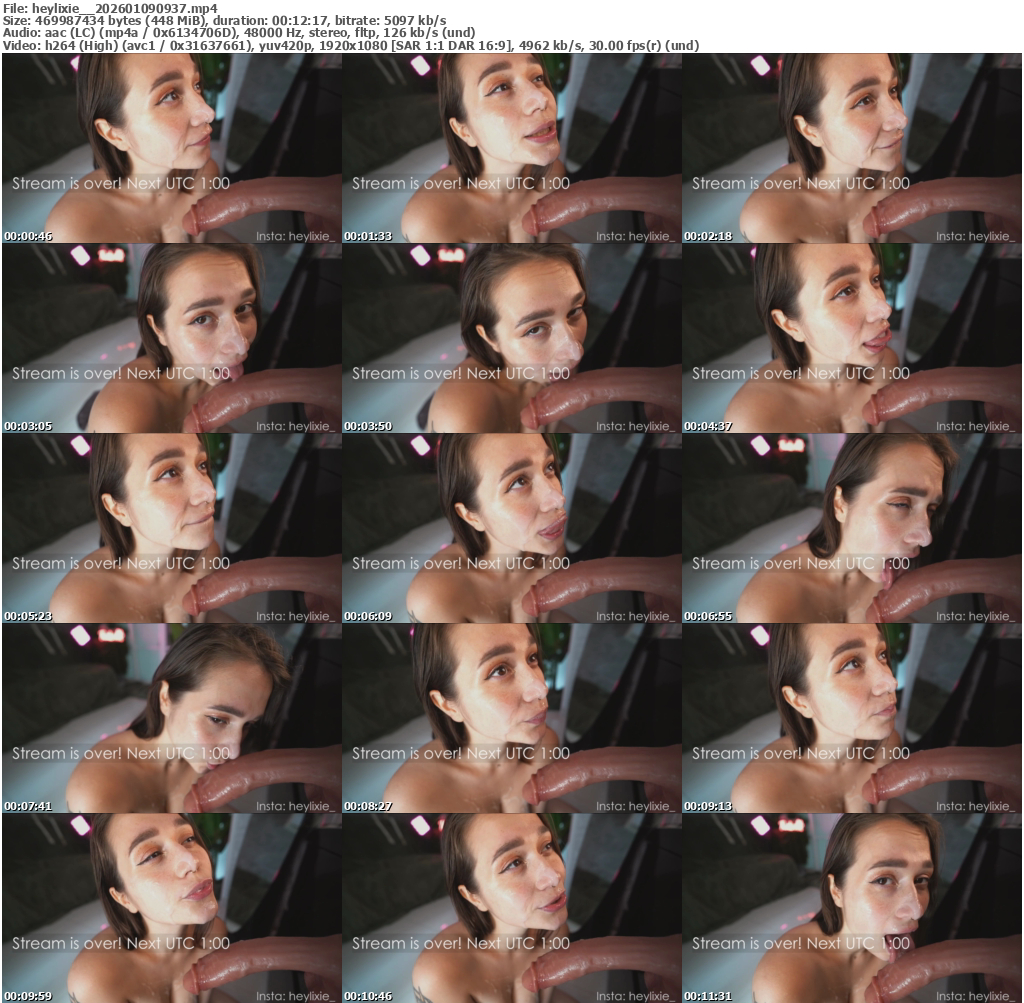The image size is (1024, 1003).
Task: Select the thumbnail stamped 00:01:33
Action: click(512, 148)
